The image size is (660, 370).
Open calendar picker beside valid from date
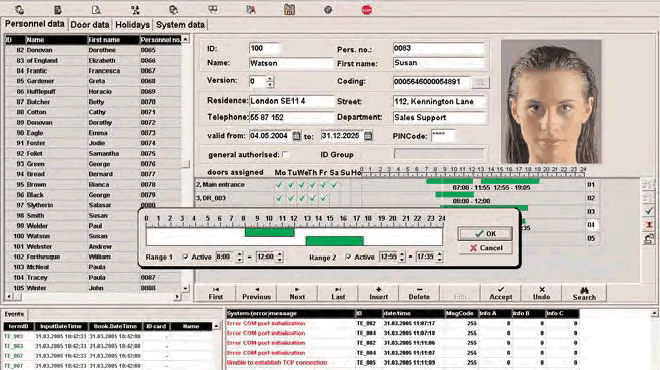pos(297,136)
